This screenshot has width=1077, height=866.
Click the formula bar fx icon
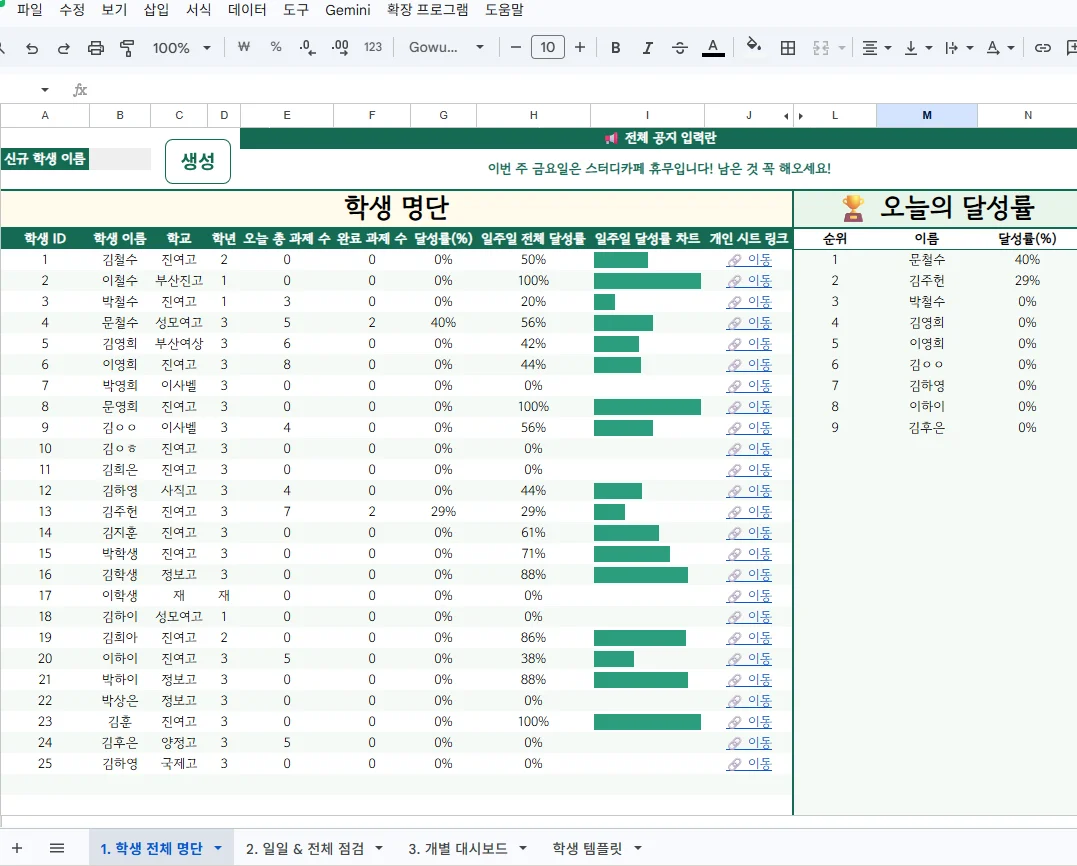pos(80,90)
